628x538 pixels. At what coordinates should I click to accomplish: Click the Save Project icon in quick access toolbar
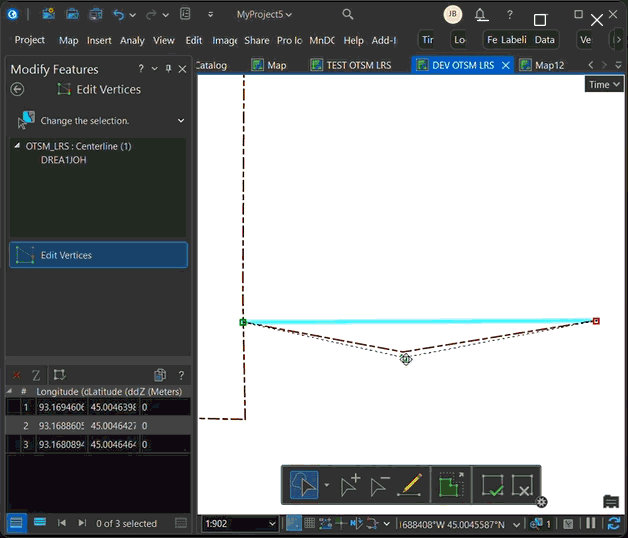pos(95,14)
